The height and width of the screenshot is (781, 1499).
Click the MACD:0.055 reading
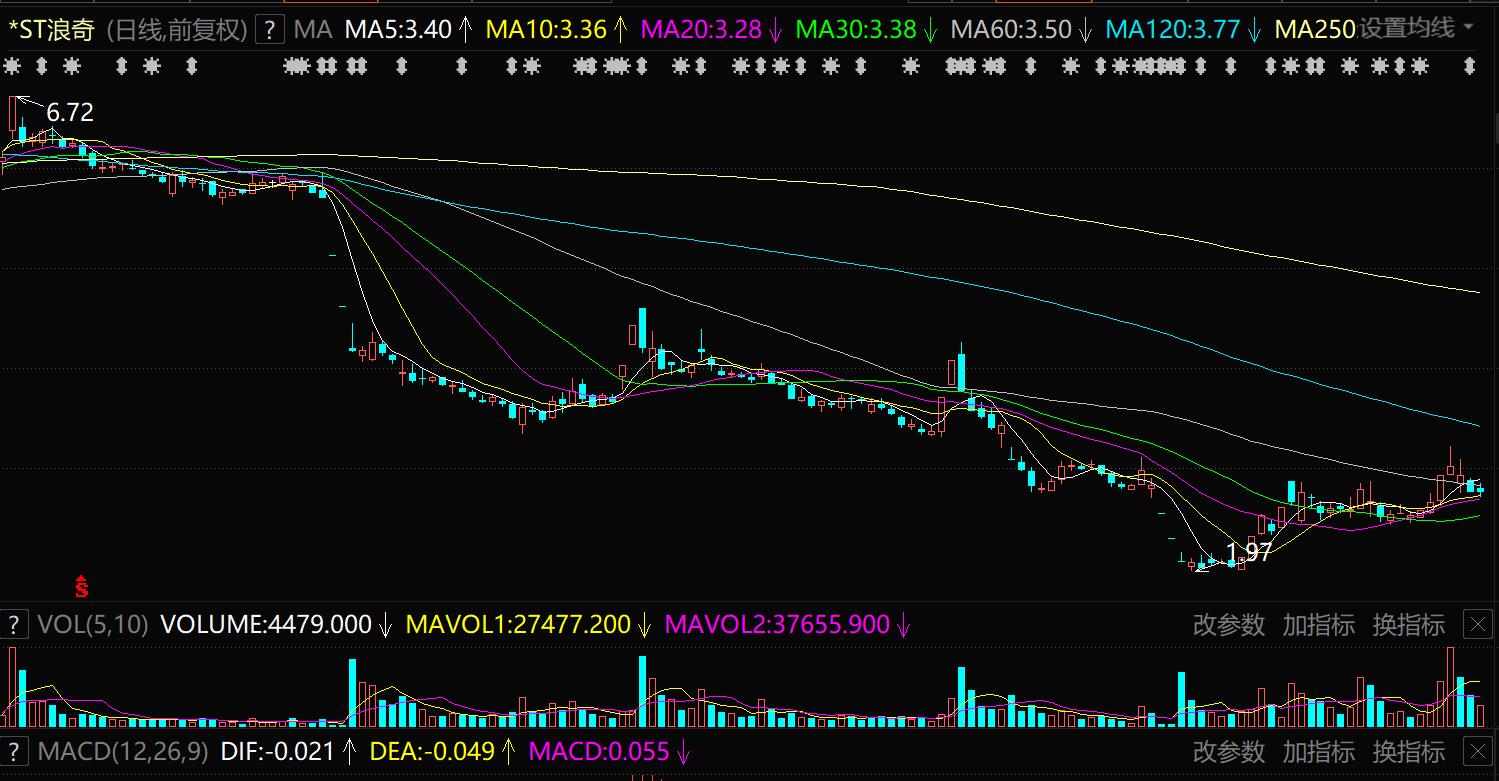click(598, 751)
